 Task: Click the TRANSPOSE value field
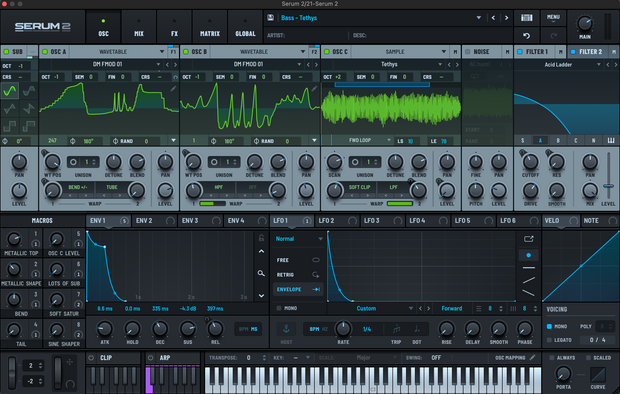click(x=249, y=358)
